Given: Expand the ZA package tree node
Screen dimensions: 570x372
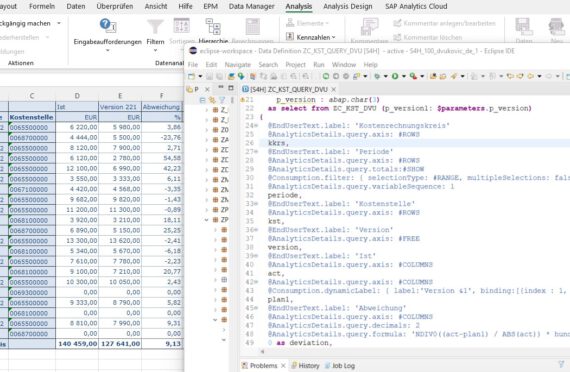Looking at the screenshot, I should tap(207, 140).
